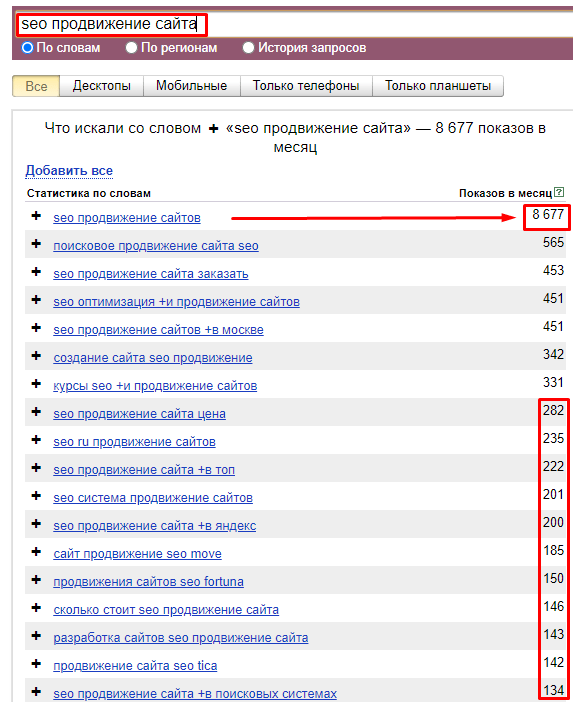Open link 'поисковое продвижение сайта seo'
Image resolution: width=573 pixels, height=702 pixels.
(x=156, y=246)
